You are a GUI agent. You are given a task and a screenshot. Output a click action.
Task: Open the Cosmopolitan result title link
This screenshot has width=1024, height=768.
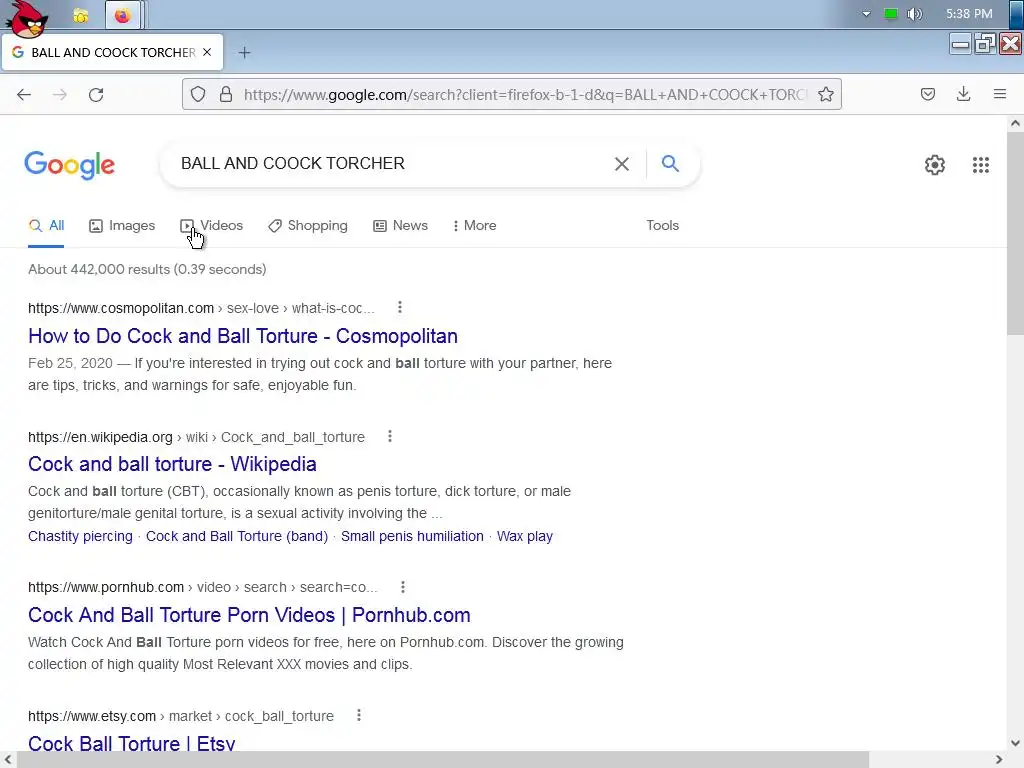(243, 336)
